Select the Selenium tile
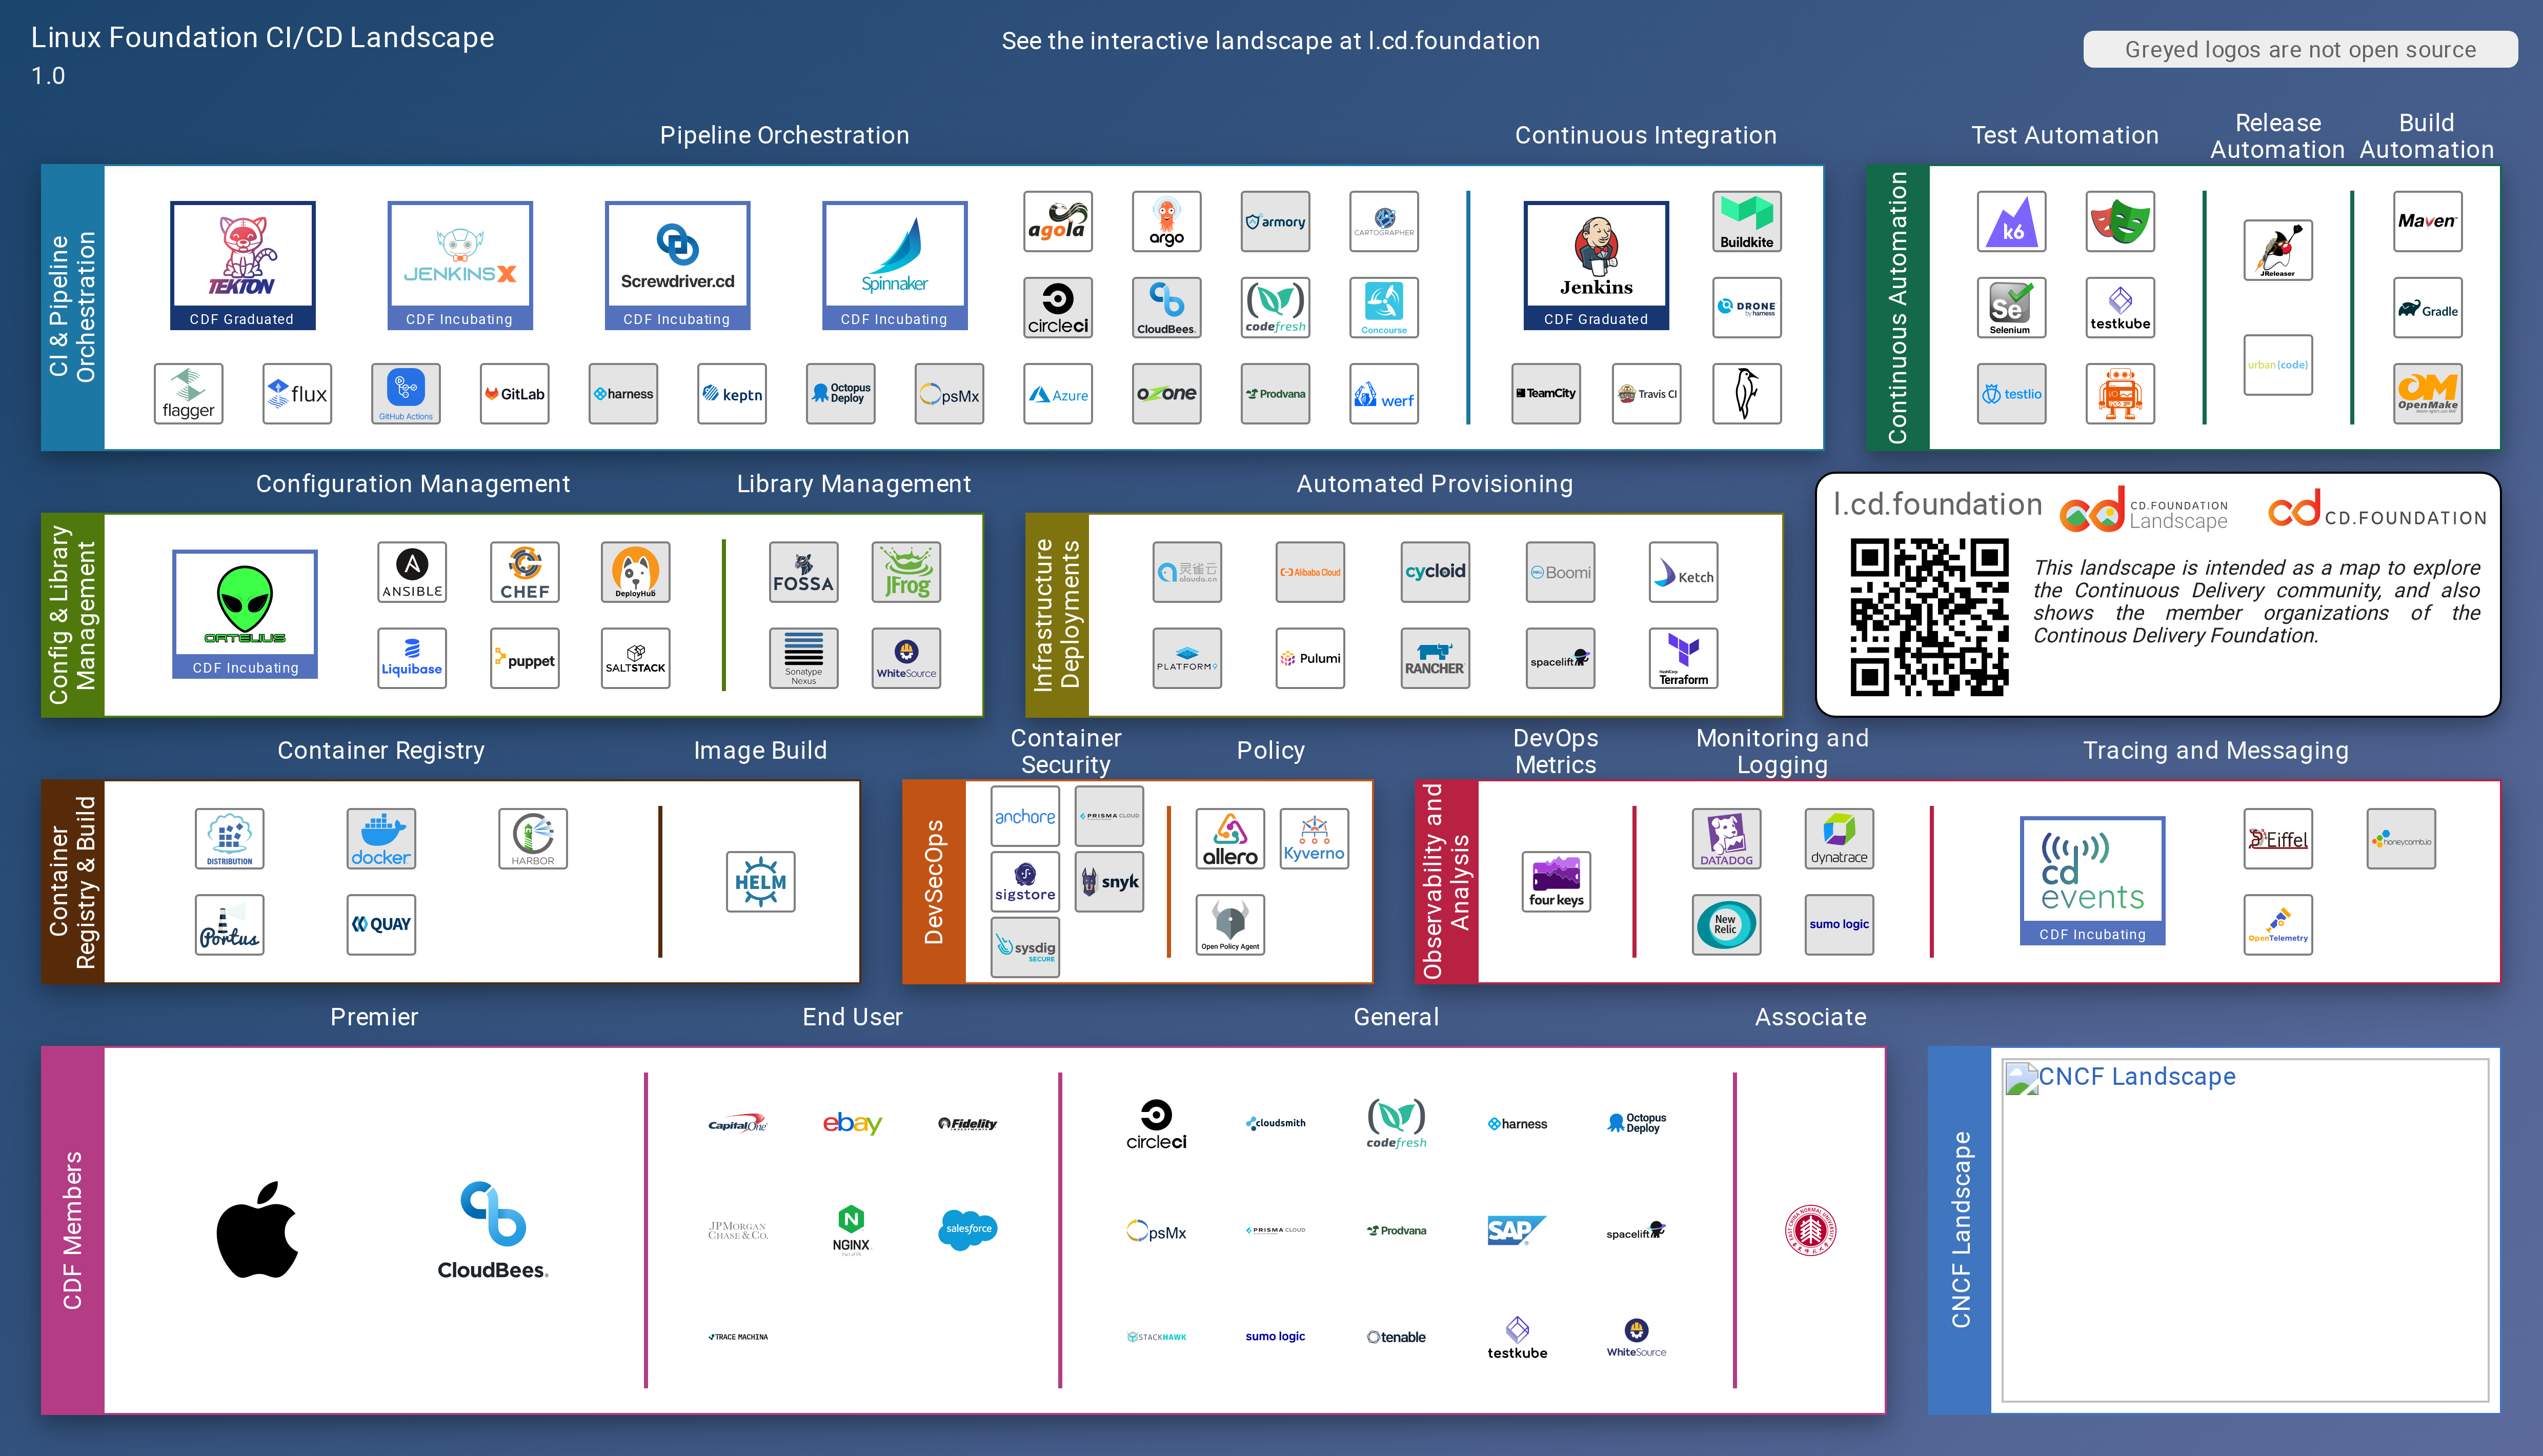The width and height of the screenshot is (2543, 1456). pyautogui.click(x=2012, y=308)
